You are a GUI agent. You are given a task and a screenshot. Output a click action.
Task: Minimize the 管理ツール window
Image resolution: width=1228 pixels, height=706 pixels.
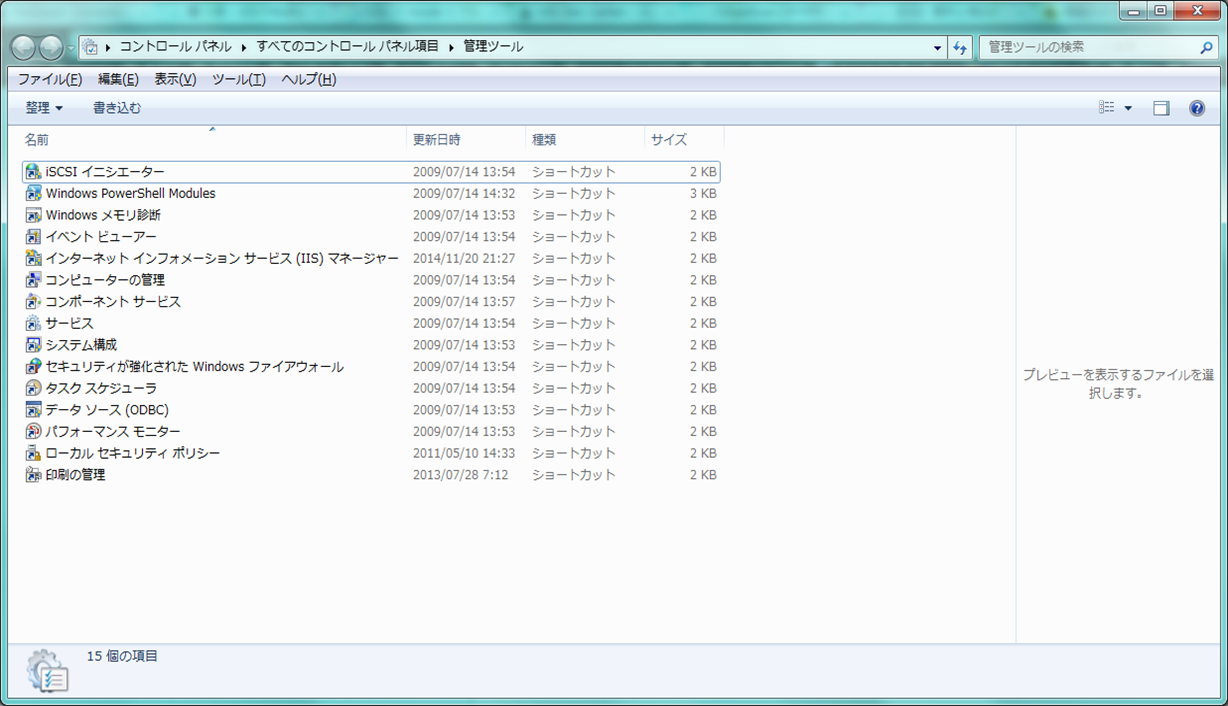(1133, 10)
